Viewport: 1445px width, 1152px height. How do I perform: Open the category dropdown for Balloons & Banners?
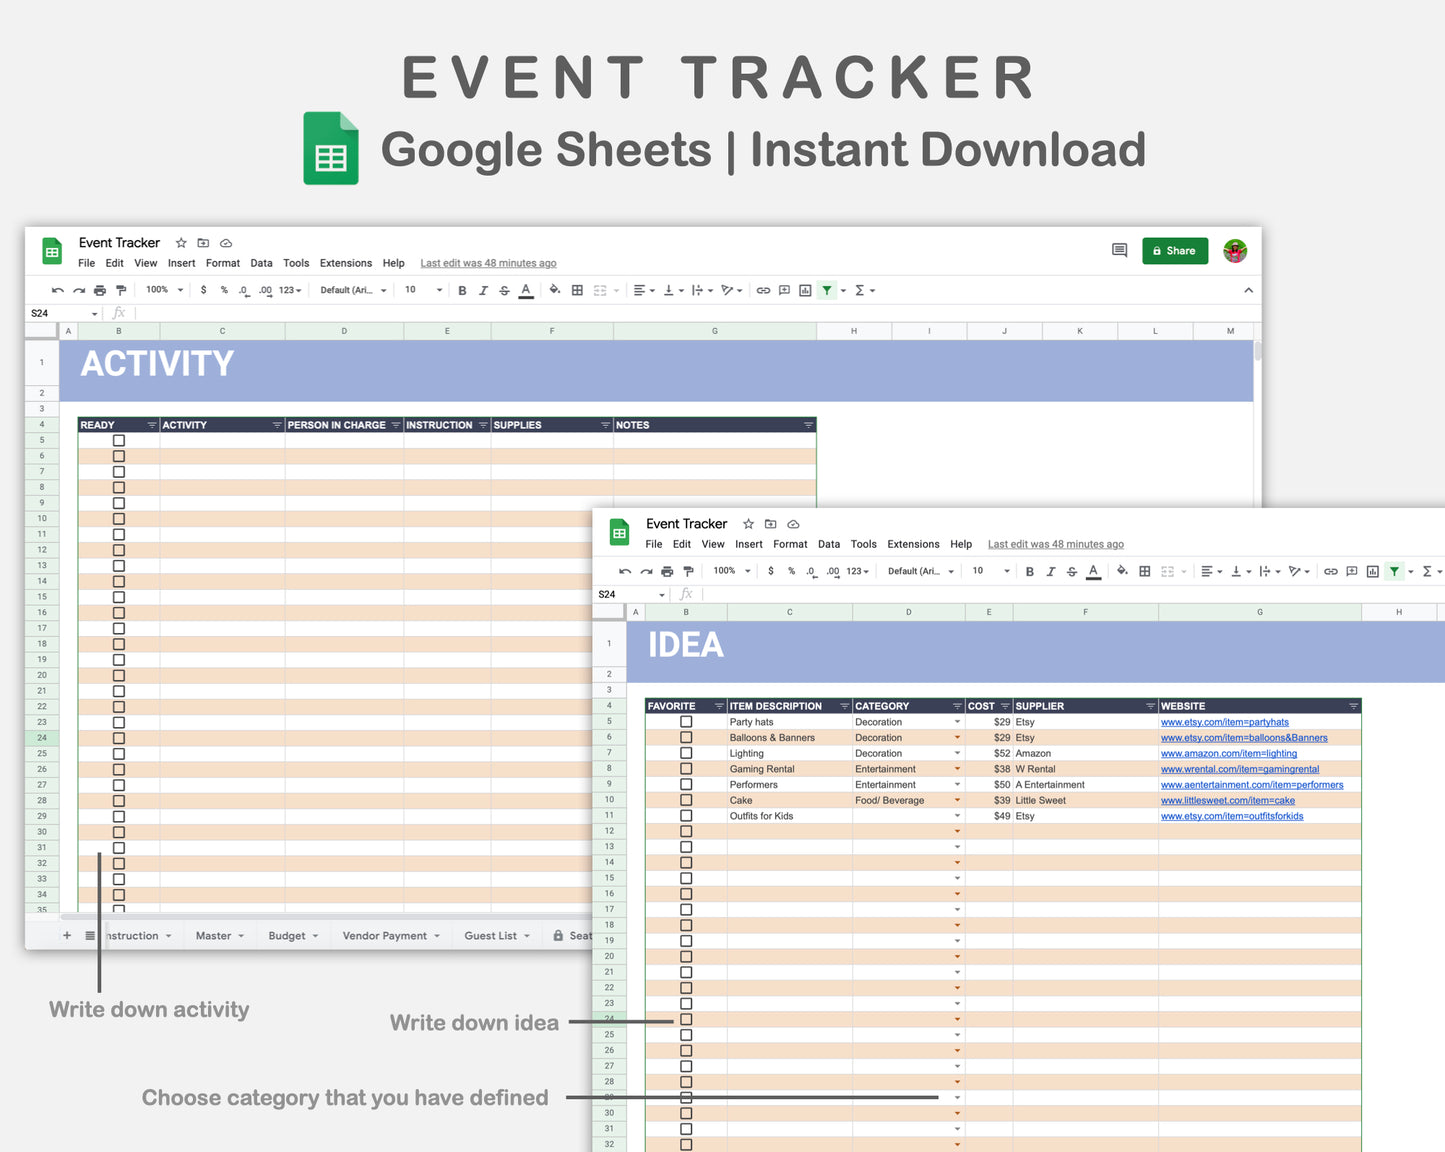957,737
